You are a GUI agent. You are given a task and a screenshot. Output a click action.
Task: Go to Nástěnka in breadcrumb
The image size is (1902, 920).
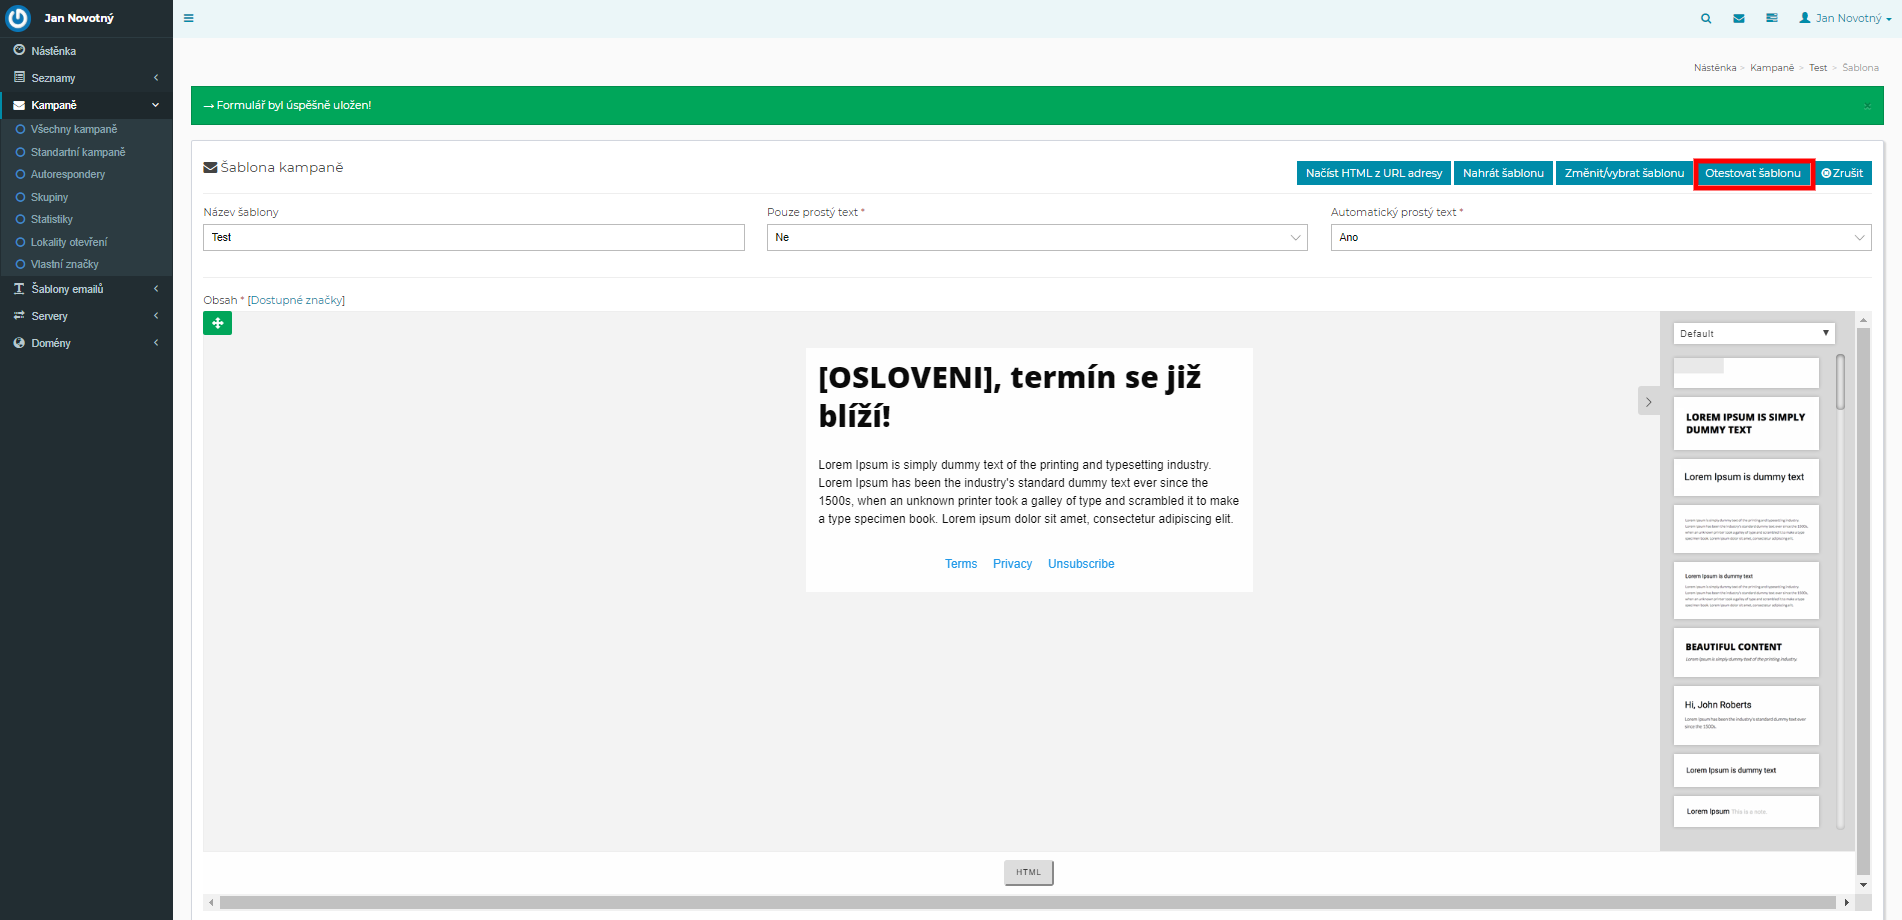[1714, 68]
